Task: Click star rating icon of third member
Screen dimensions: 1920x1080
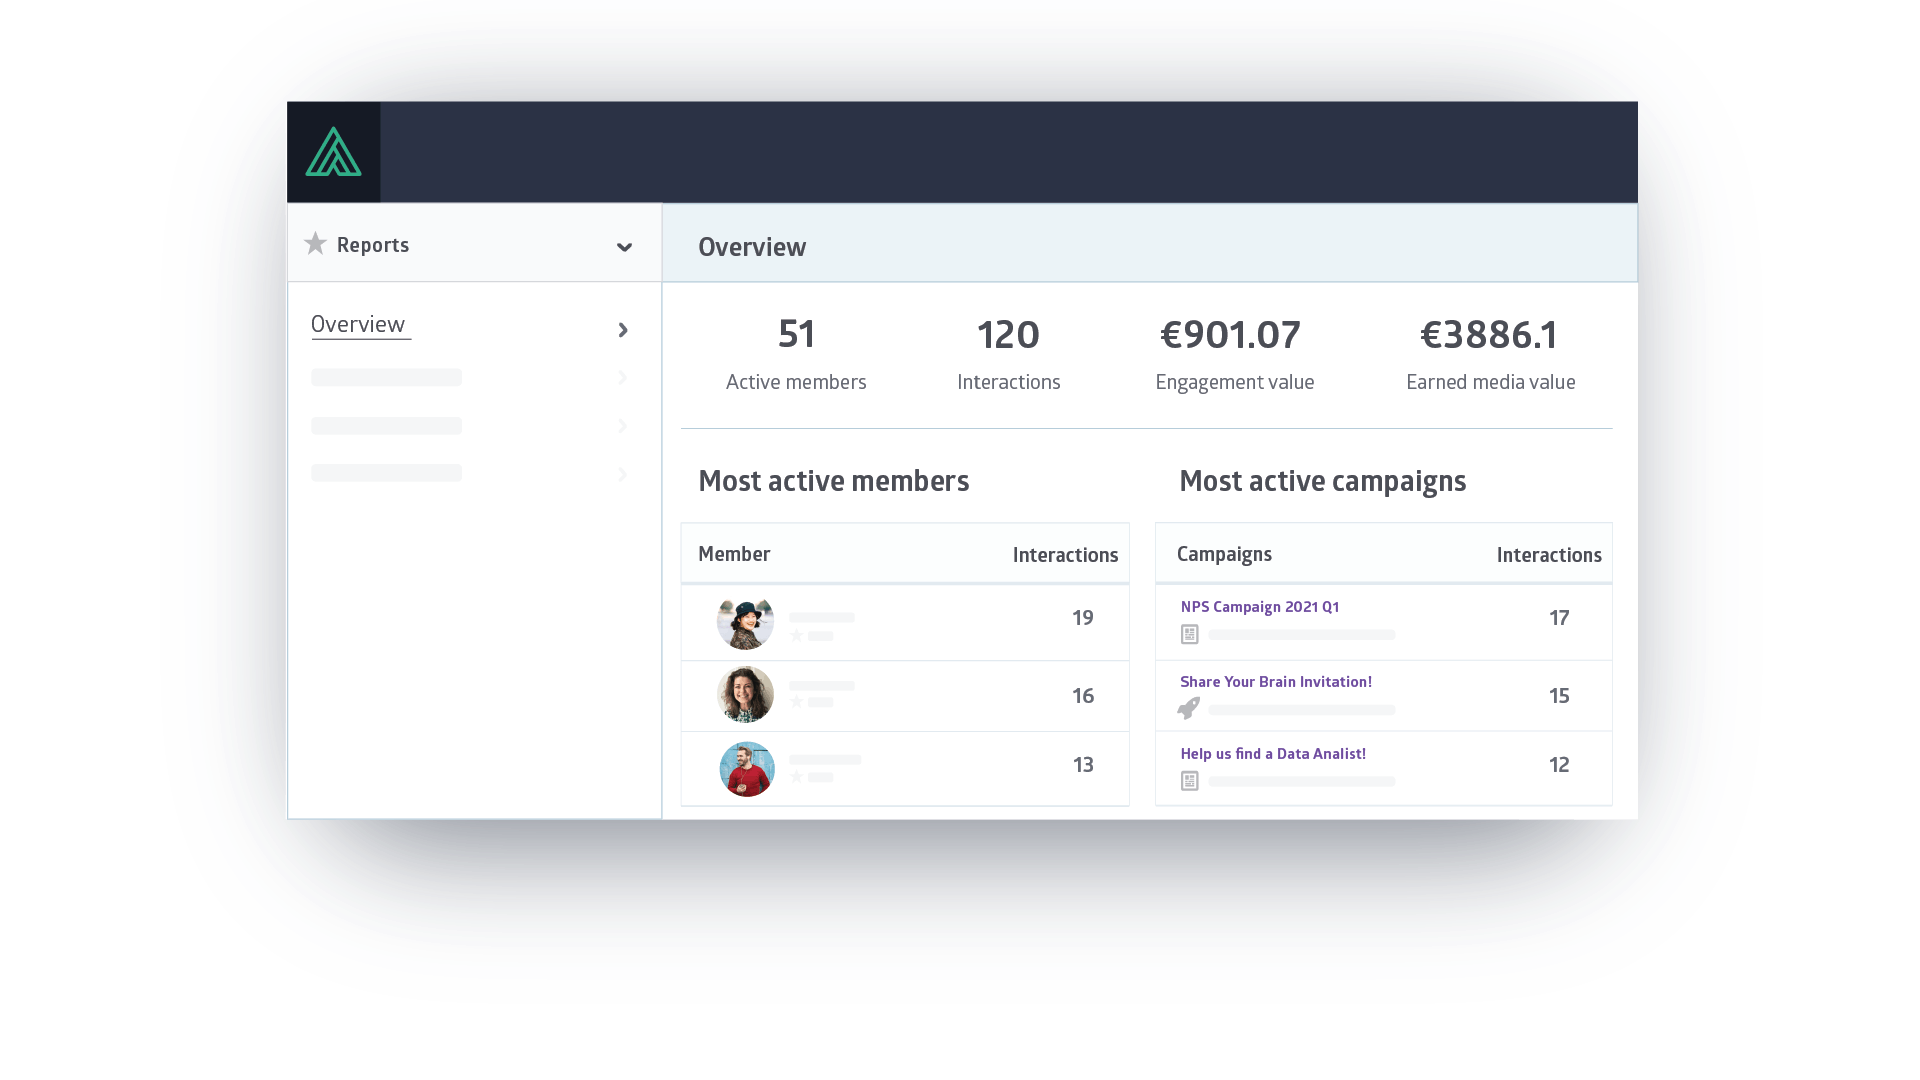Action: coord(797,777)
